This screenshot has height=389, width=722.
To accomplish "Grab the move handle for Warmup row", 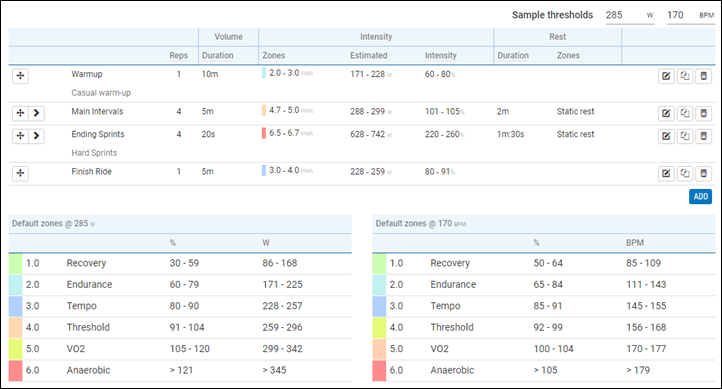I will (x=20, y=76).
